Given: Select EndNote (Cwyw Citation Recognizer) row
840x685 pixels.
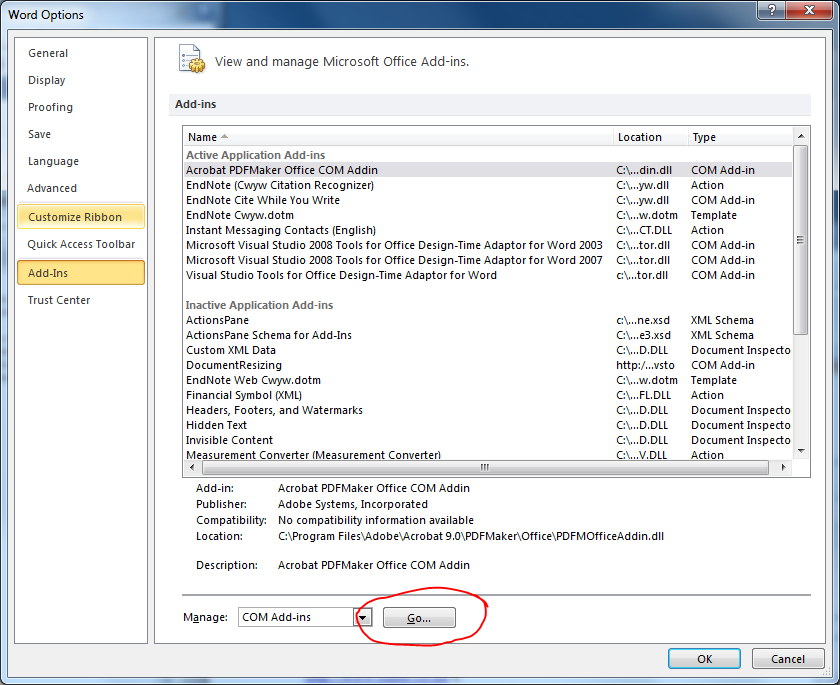Looking at the screenshot, I should pos(488,185).
